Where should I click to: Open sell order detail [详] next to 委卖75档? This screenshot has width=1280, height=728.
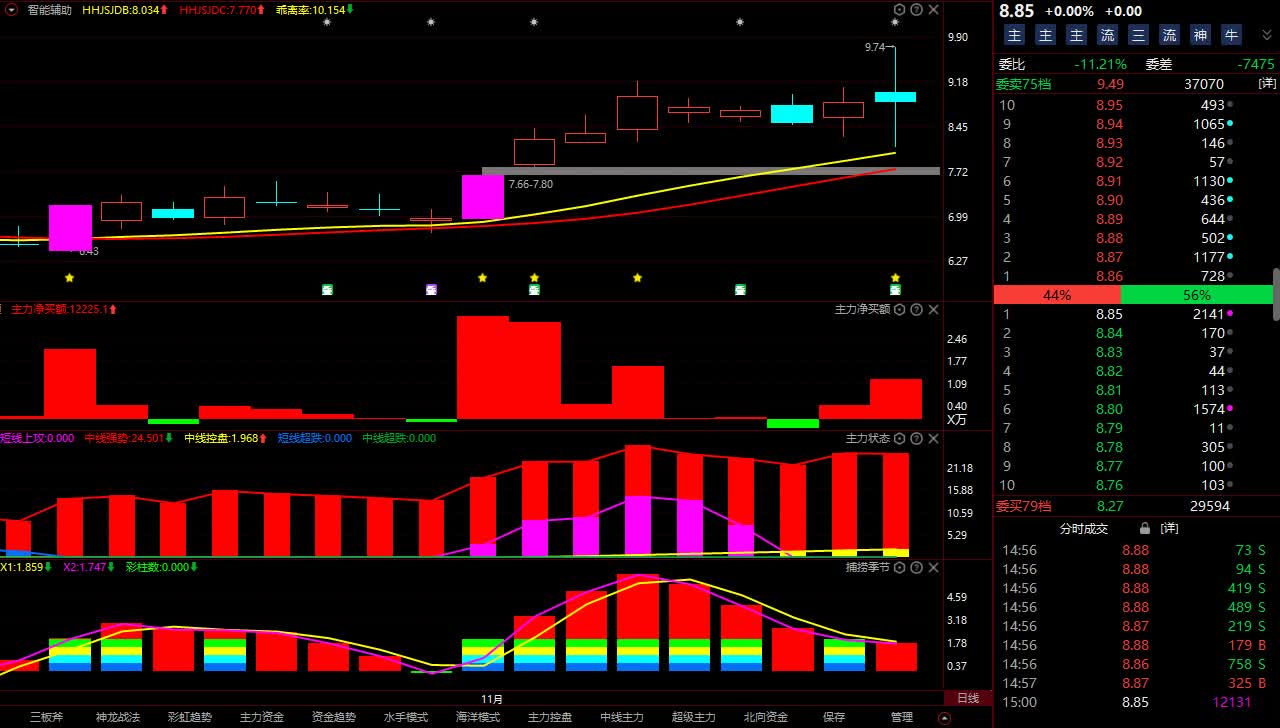coord(1267,85)
